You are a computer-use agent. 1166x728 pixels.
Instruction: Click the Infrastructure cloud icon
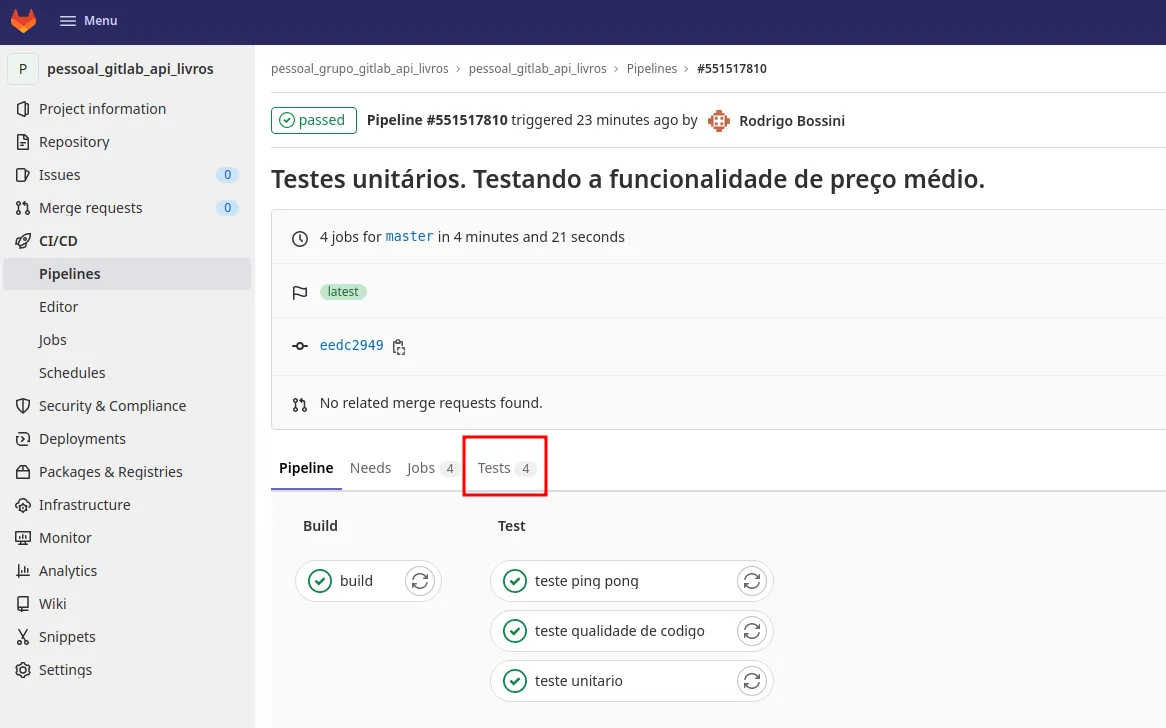coord(23,505)
